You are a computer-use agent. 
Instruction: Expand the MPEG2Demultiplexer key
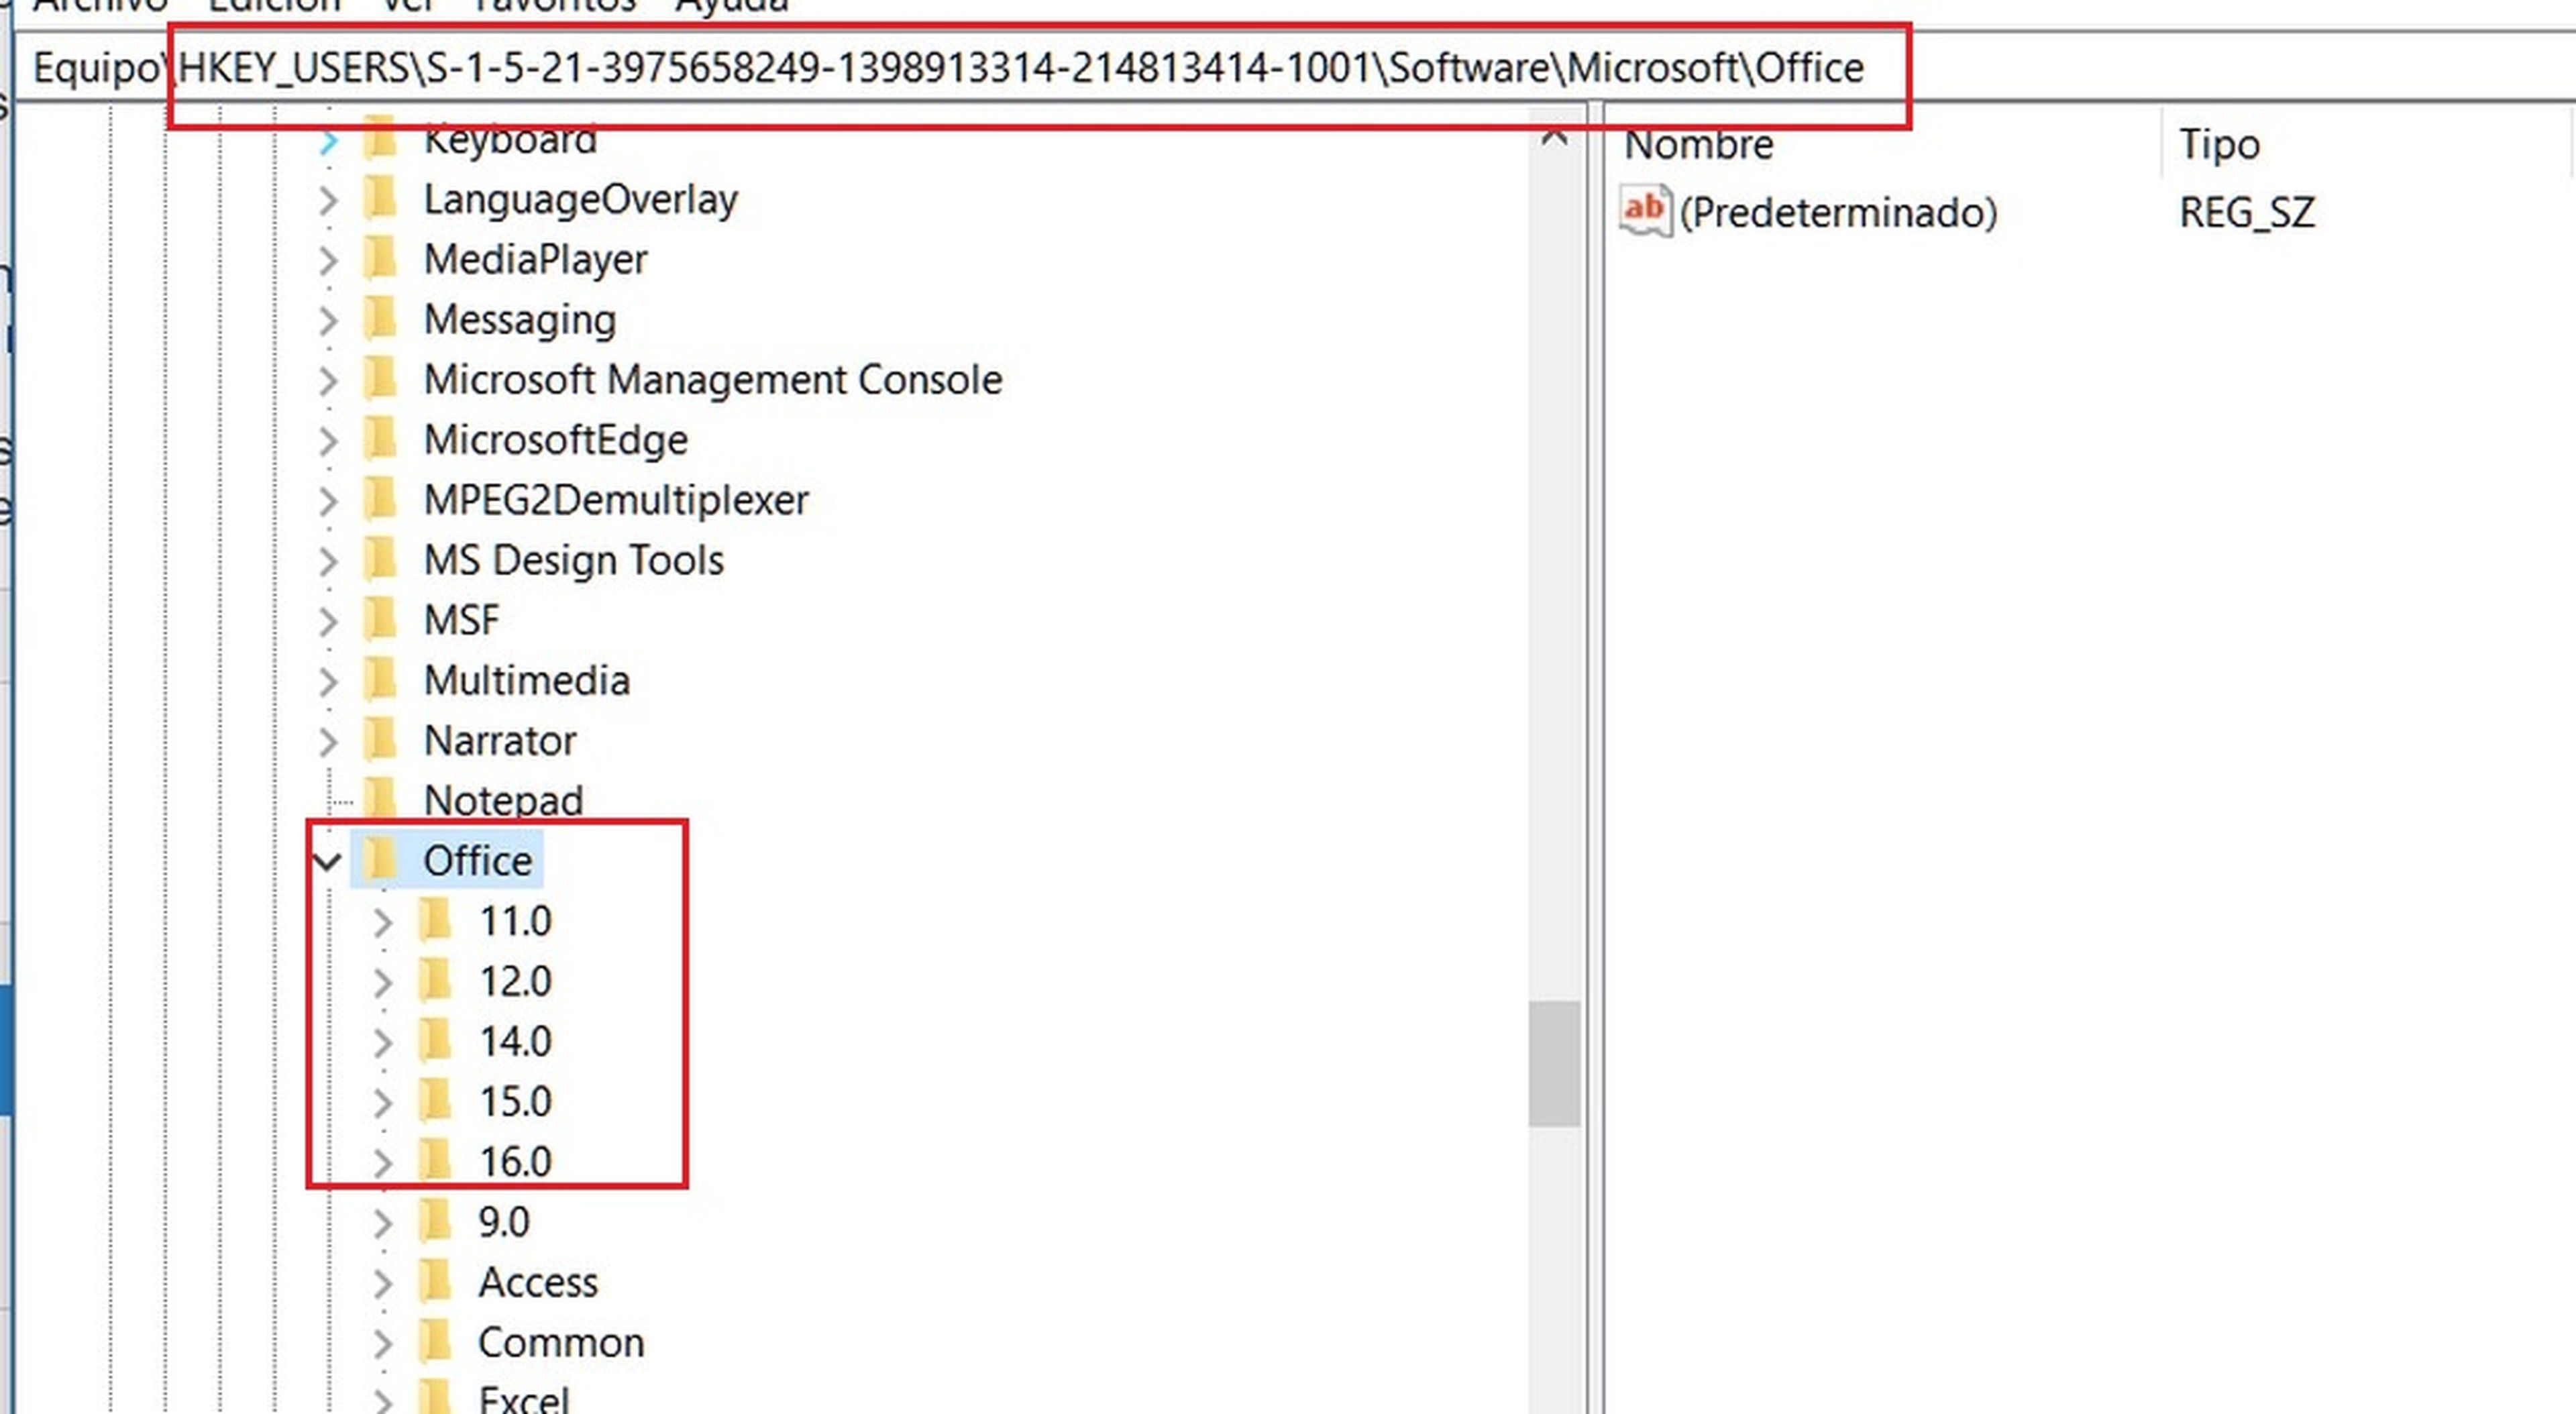(x=328, y=501)
